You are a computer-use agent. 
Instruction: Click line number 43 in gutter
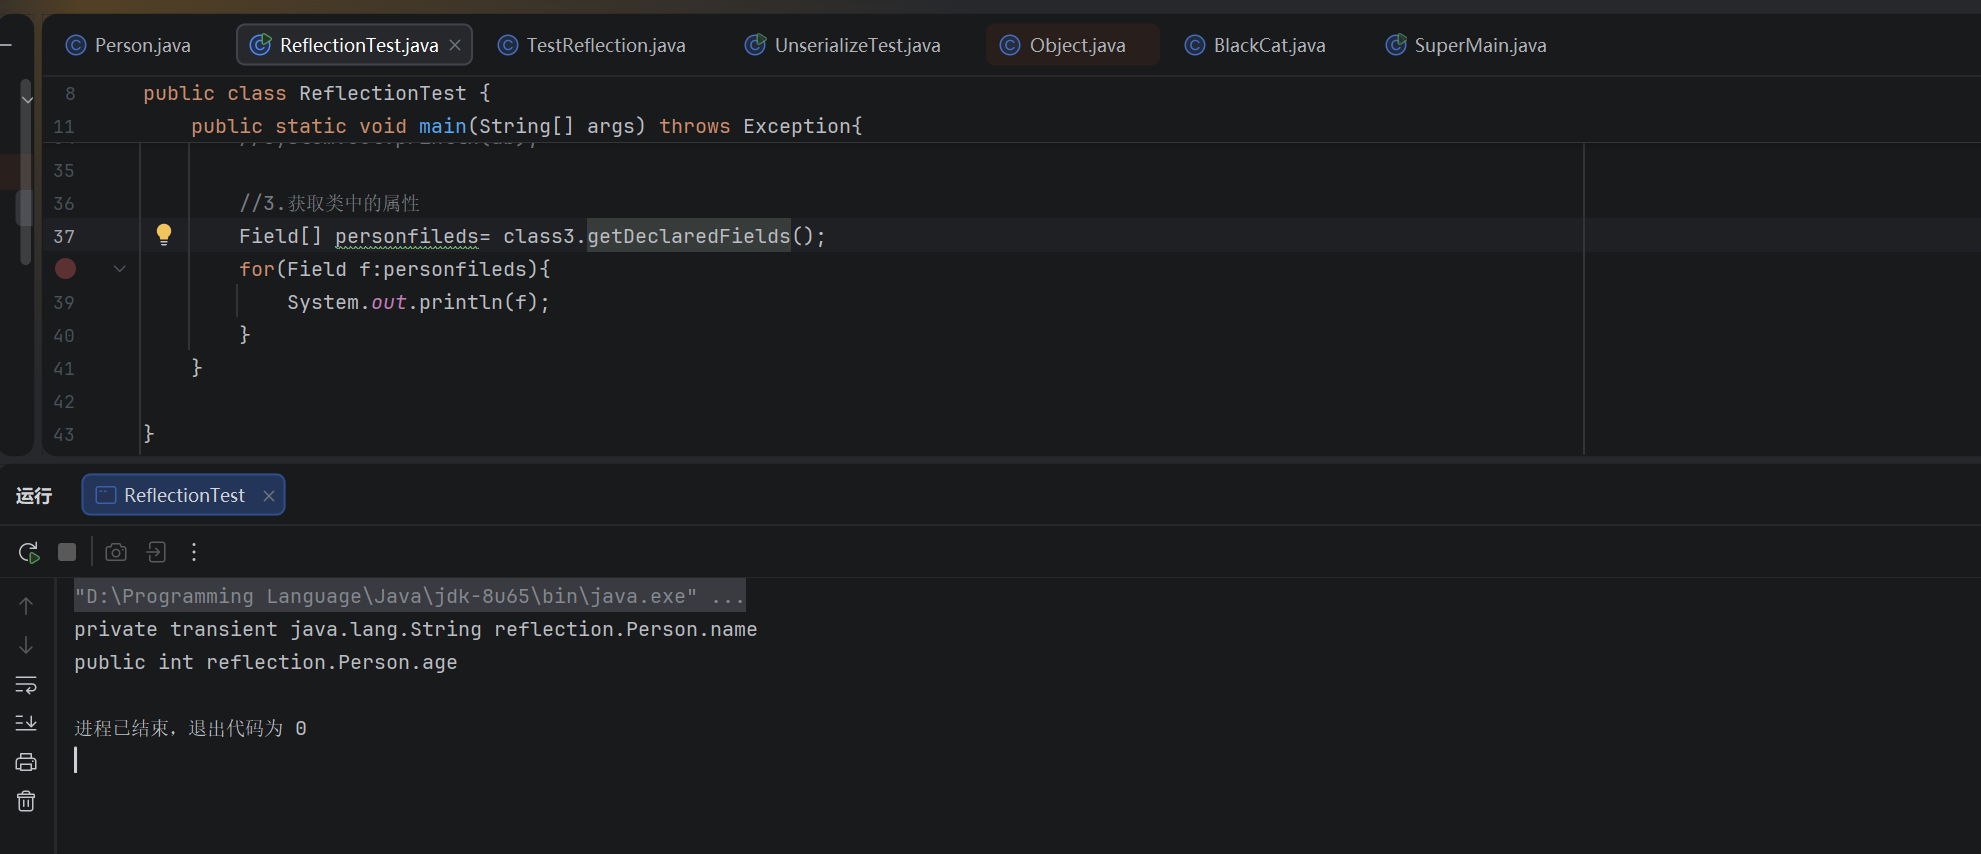pos(64,434)
